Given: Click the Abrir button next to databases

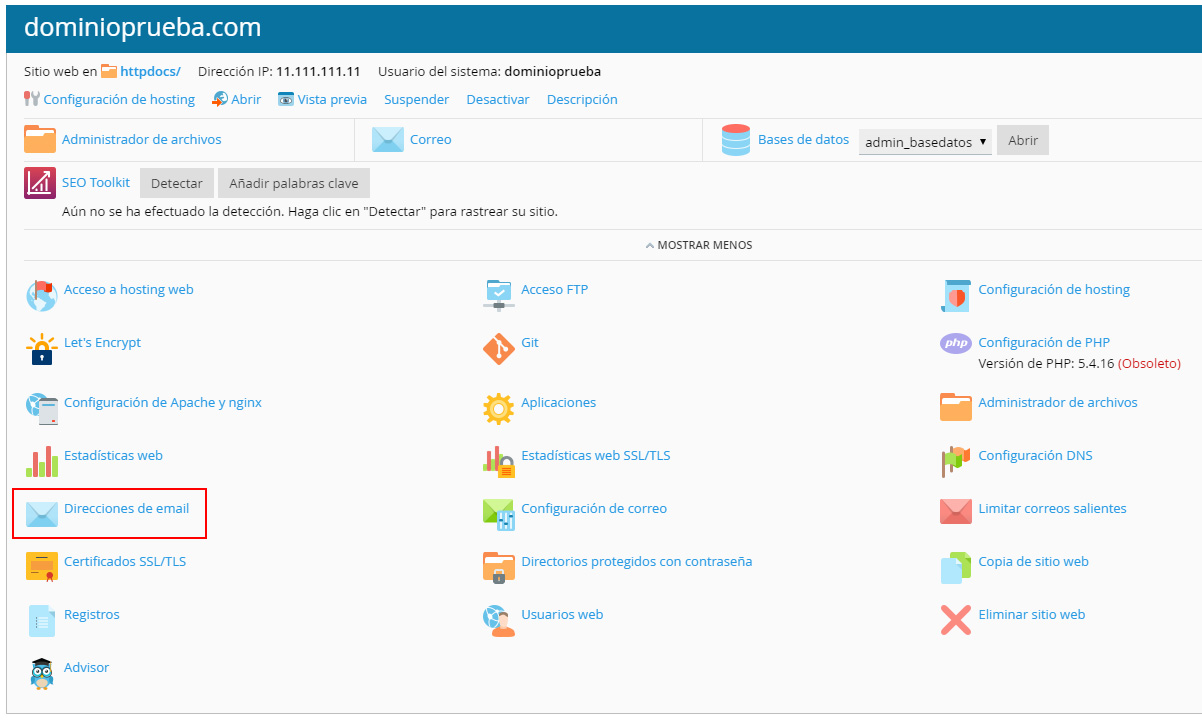Looking at the screenshot, I should coord(1022,141).
